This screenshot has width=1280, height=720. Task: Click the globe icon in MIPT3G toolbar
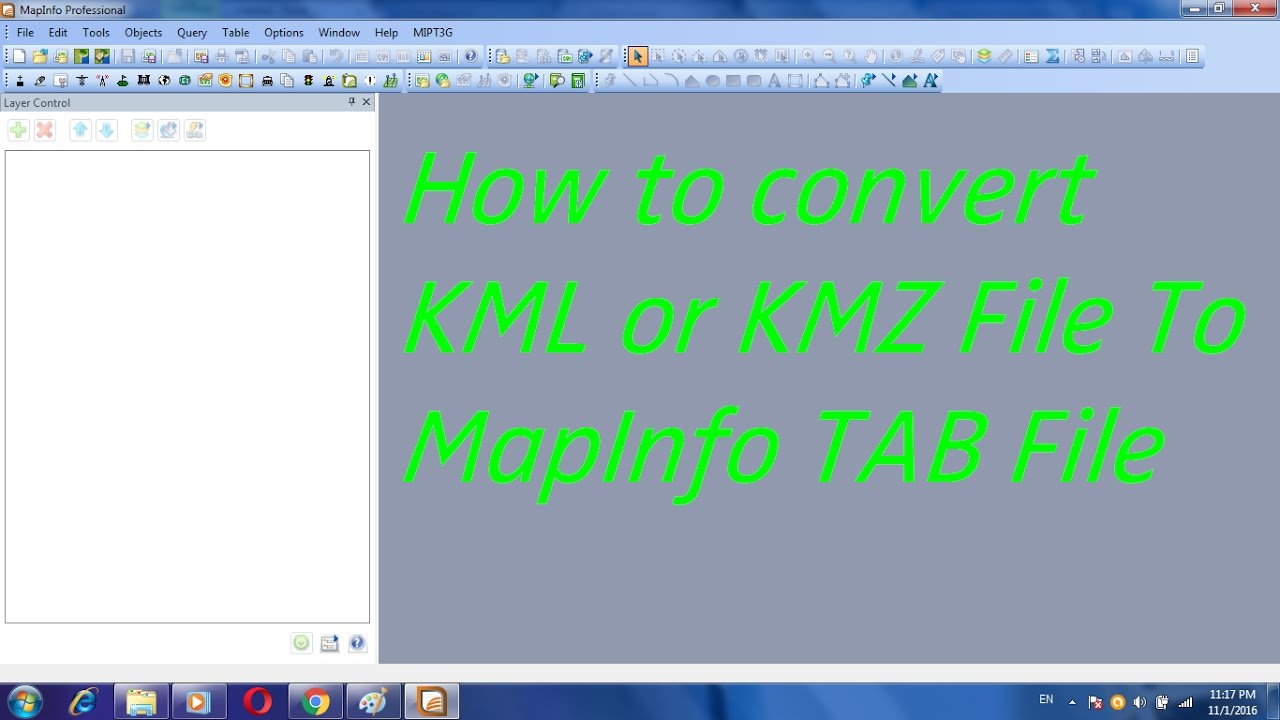point(164,80)
